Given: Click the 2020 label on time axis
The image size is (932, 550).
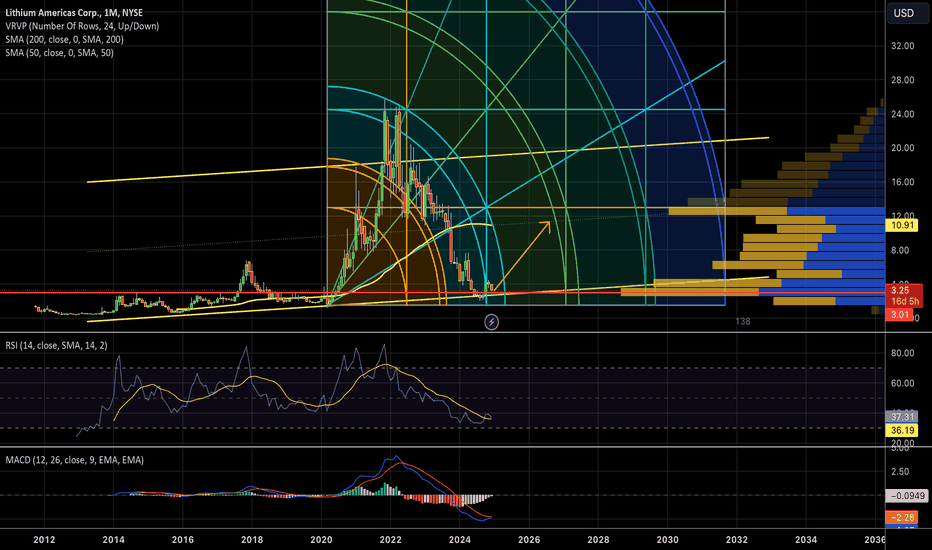Looking at the screenshot, I should click(x=321, y=540).
